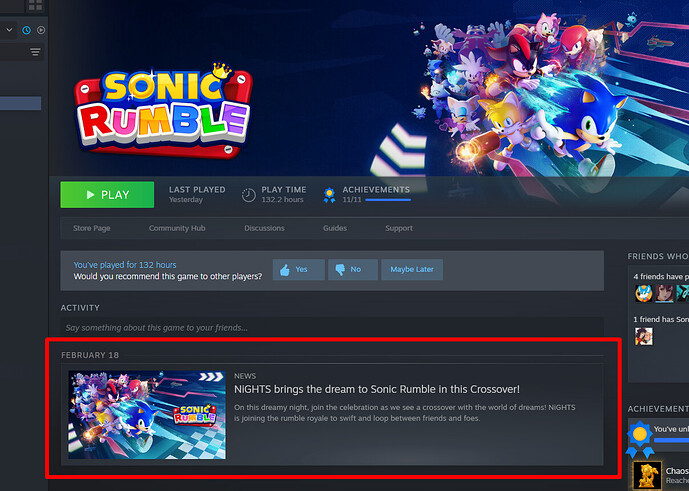
Task: Click the play time clock icon
Action: [x=249, y=195]
